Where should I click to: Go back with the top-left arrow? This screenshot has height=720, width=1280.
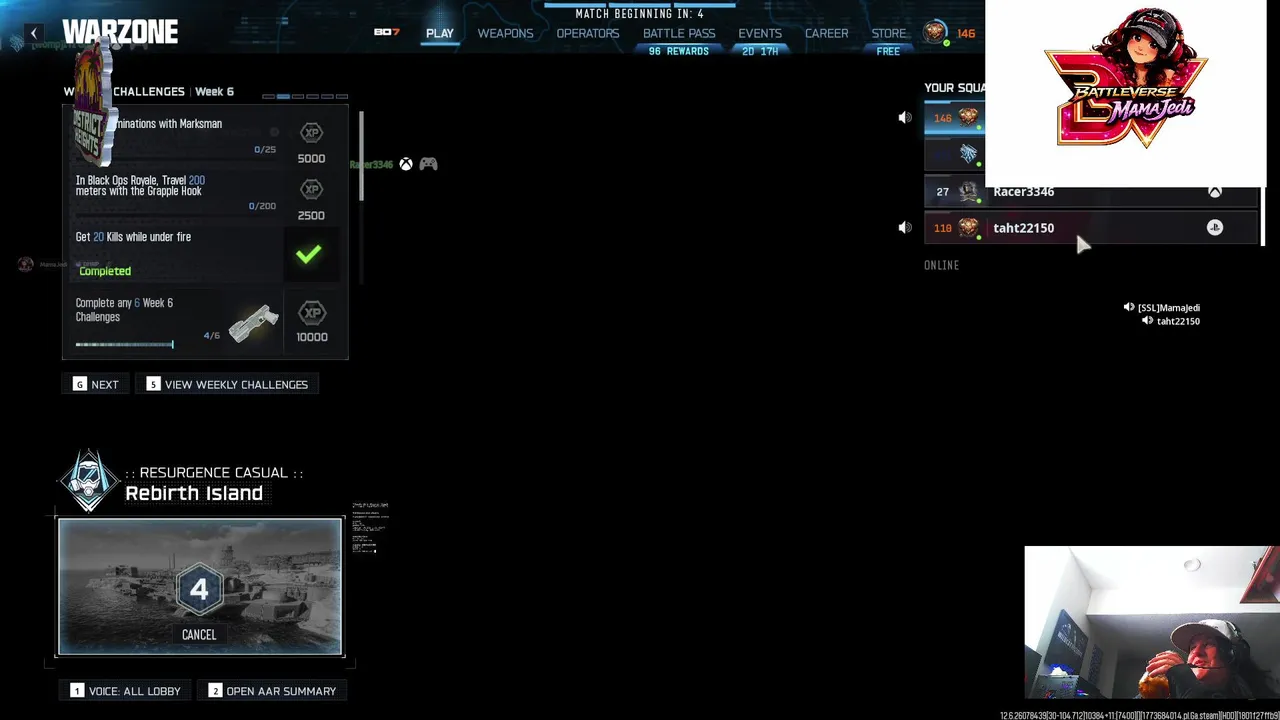click(34, 33)
